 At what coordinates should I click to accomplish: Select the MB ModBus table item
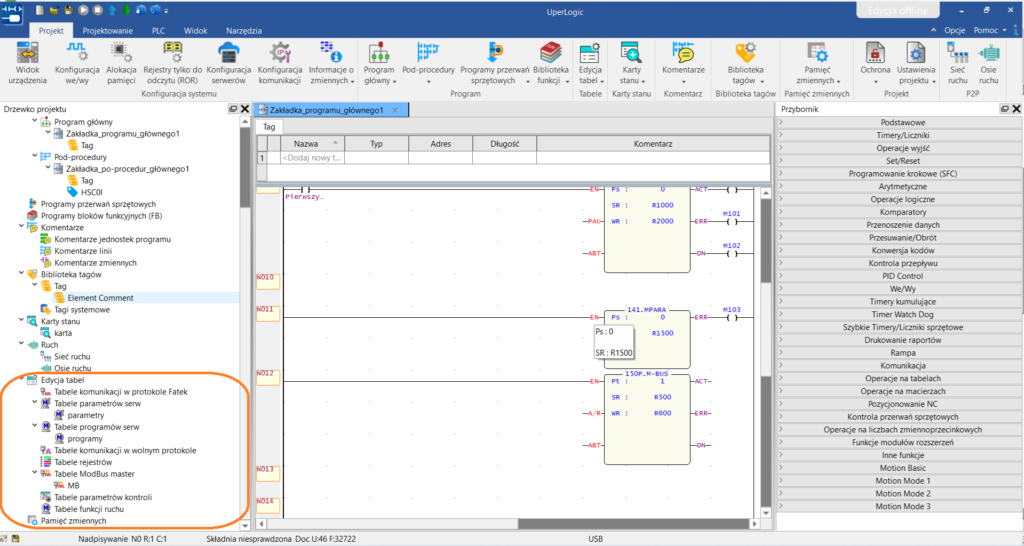point(73,485)
